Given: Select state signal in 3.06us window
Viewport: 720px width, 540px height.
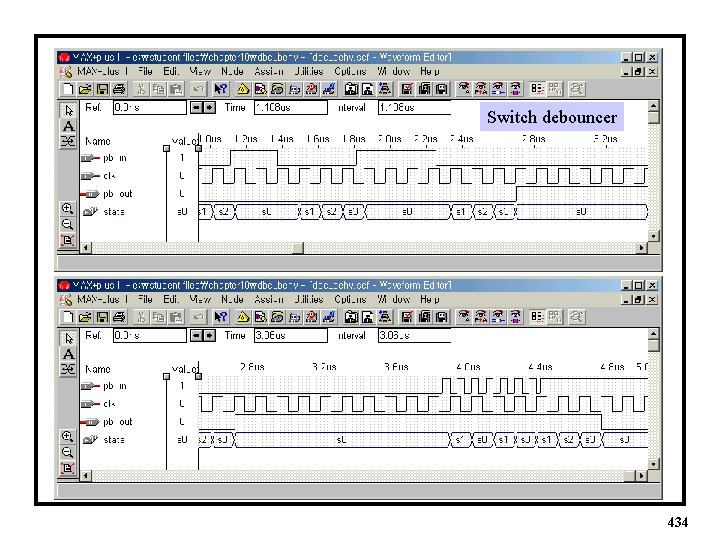Looking at the screenshot, I should (x=103, y=439).
